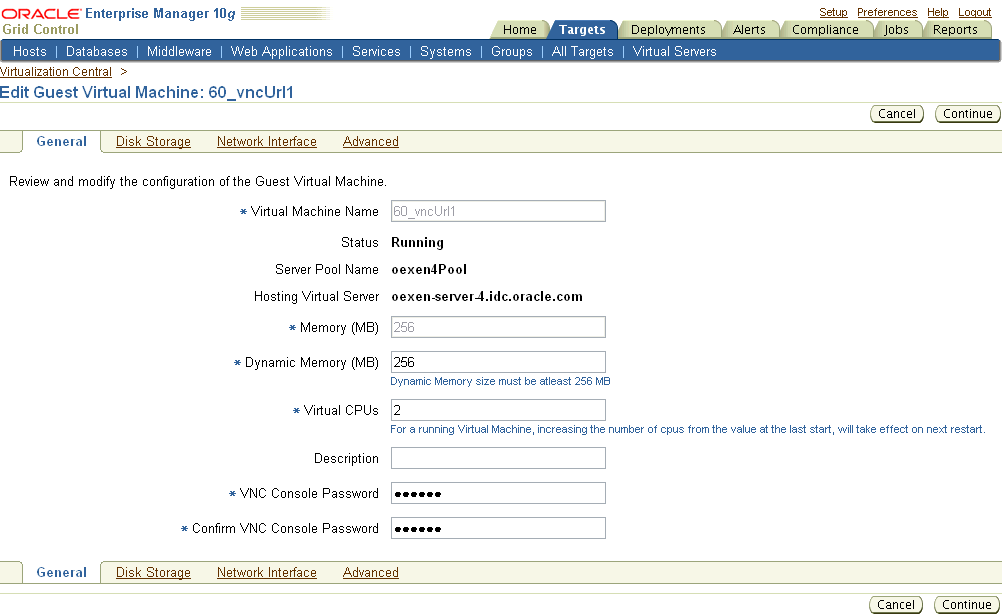The width and height of the screenshot is (1002, 615).
Task: Click the bottom Cancel button
Action: [895, 605]
